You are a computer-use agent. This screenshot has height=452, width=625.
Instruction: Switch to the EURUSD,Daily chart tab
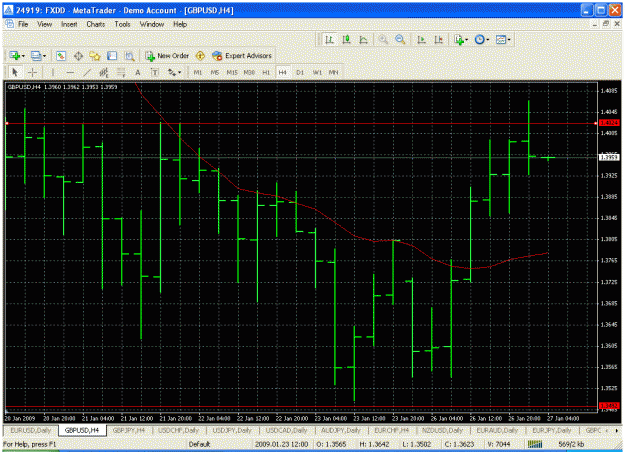pos(31,430)
